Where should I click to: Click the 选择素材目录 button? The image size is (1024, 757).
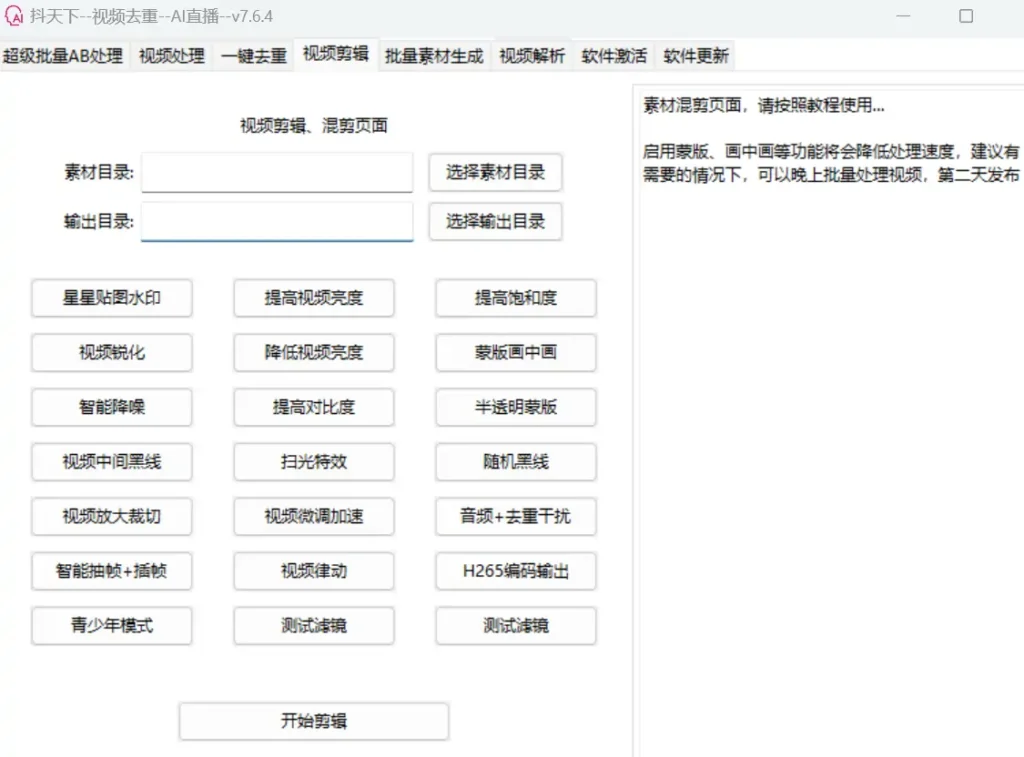[496, 172]
